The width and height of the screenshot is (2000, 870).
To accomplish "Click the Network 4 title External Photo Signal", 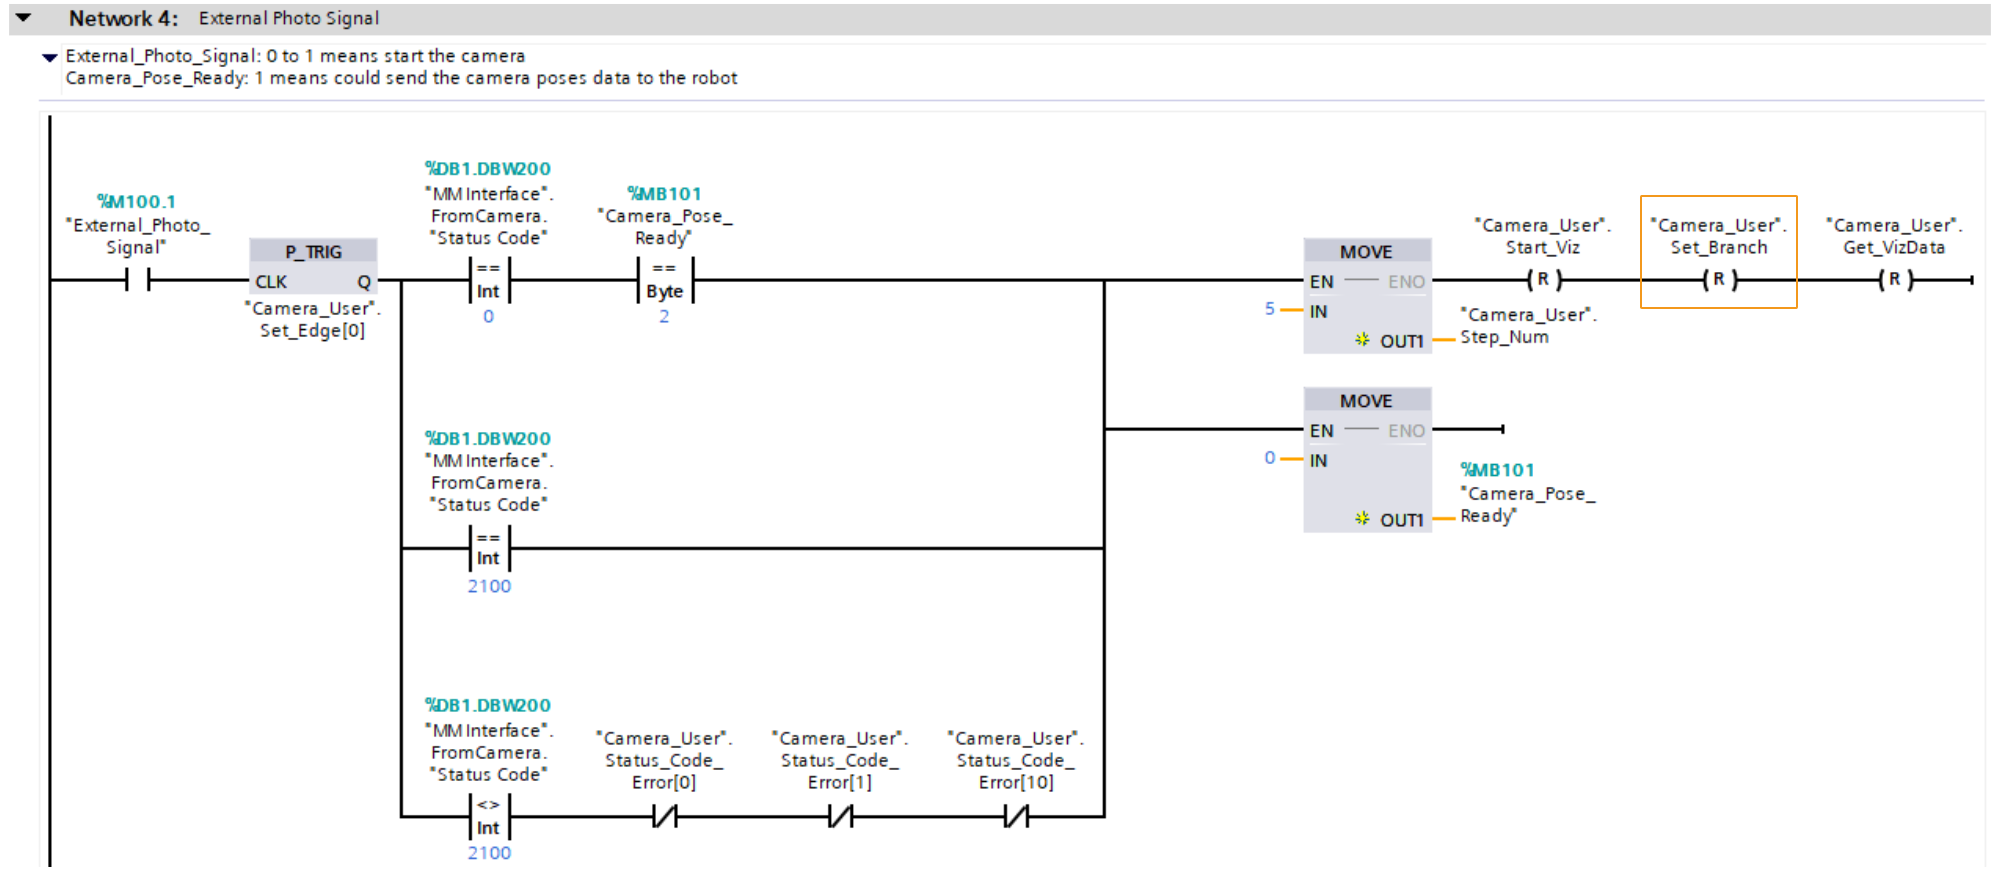I will (289, 18).
